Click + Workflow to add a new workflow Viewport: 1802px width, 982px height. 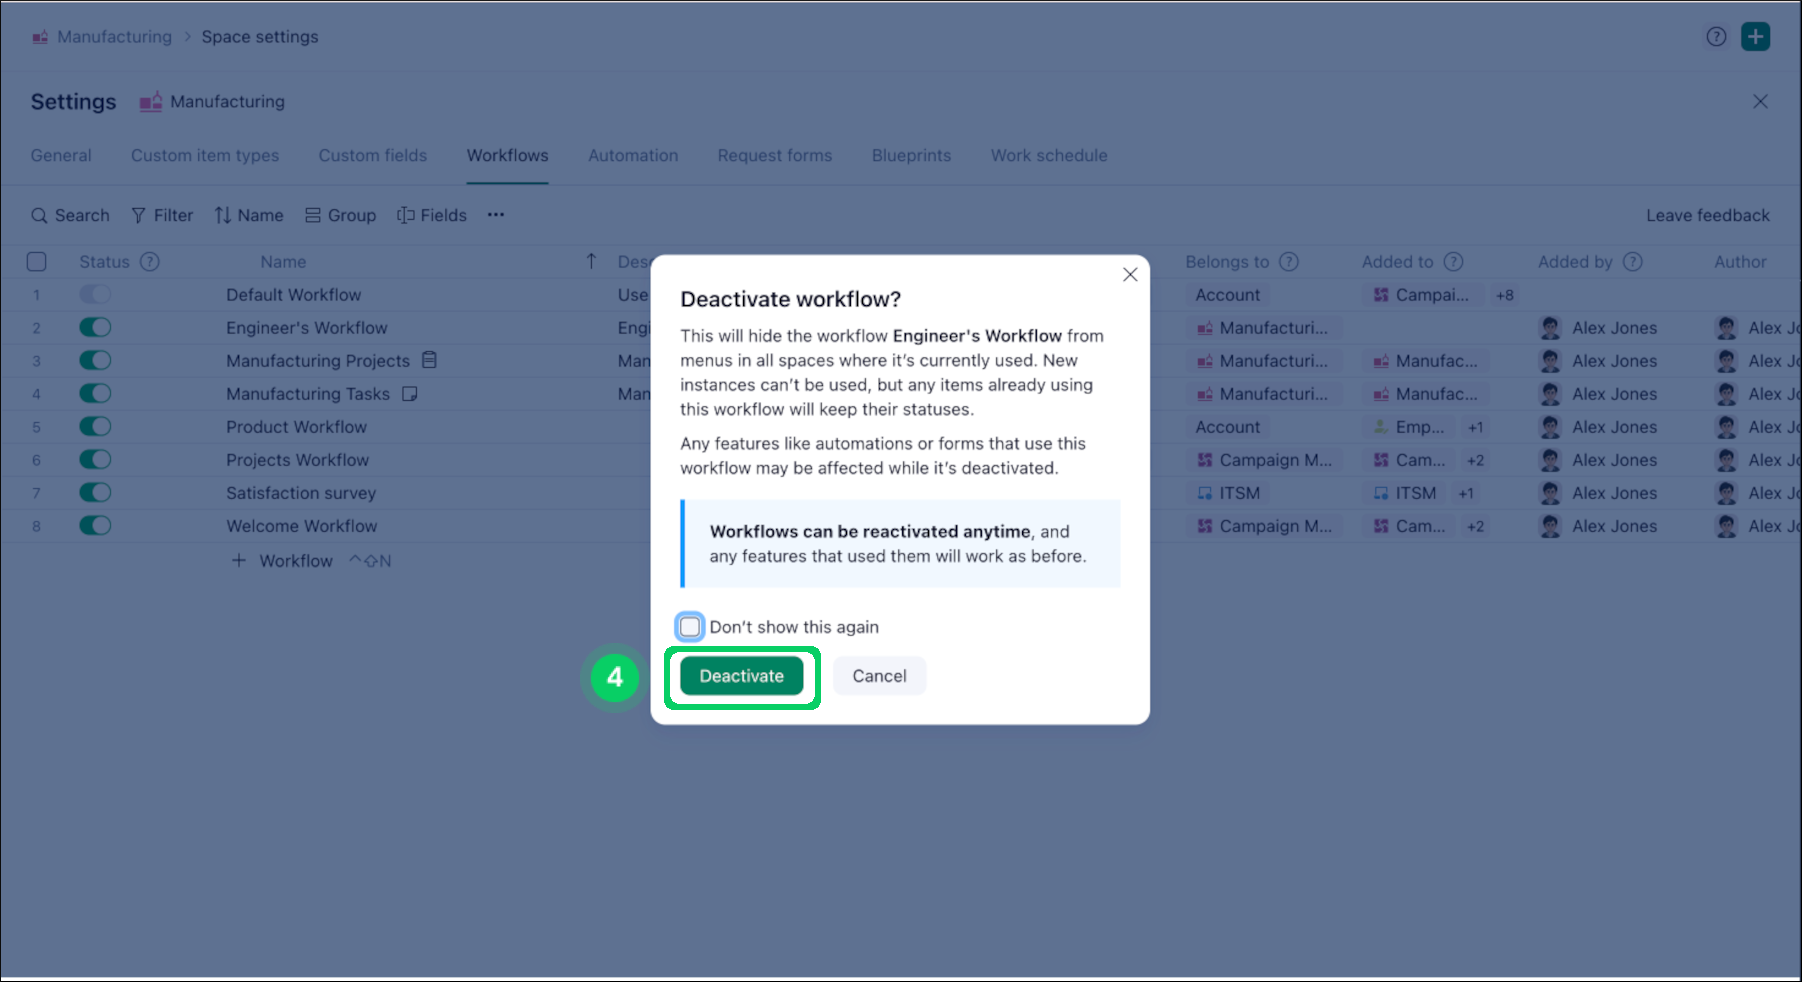coord(283,560)
